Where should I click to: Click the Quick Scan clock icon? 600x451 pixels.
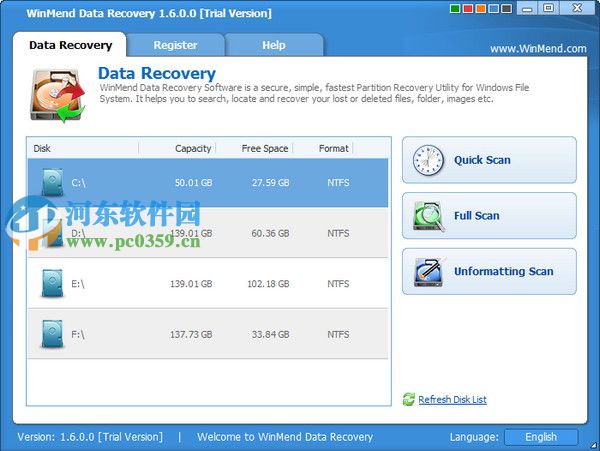pos(428,160)
